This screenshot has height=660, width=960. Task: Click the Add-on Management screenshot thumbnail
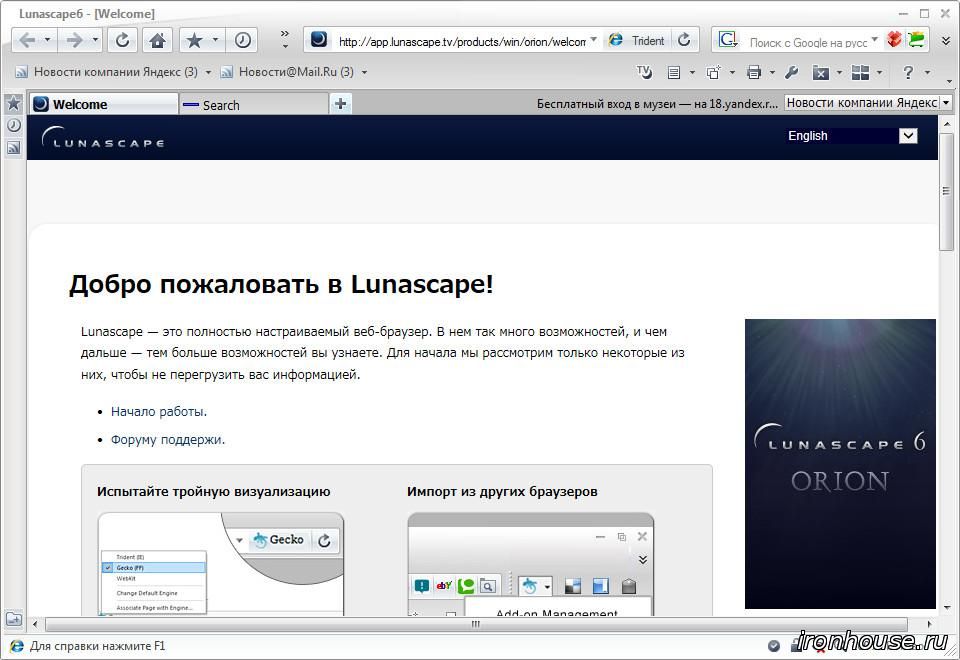(531, 563)
